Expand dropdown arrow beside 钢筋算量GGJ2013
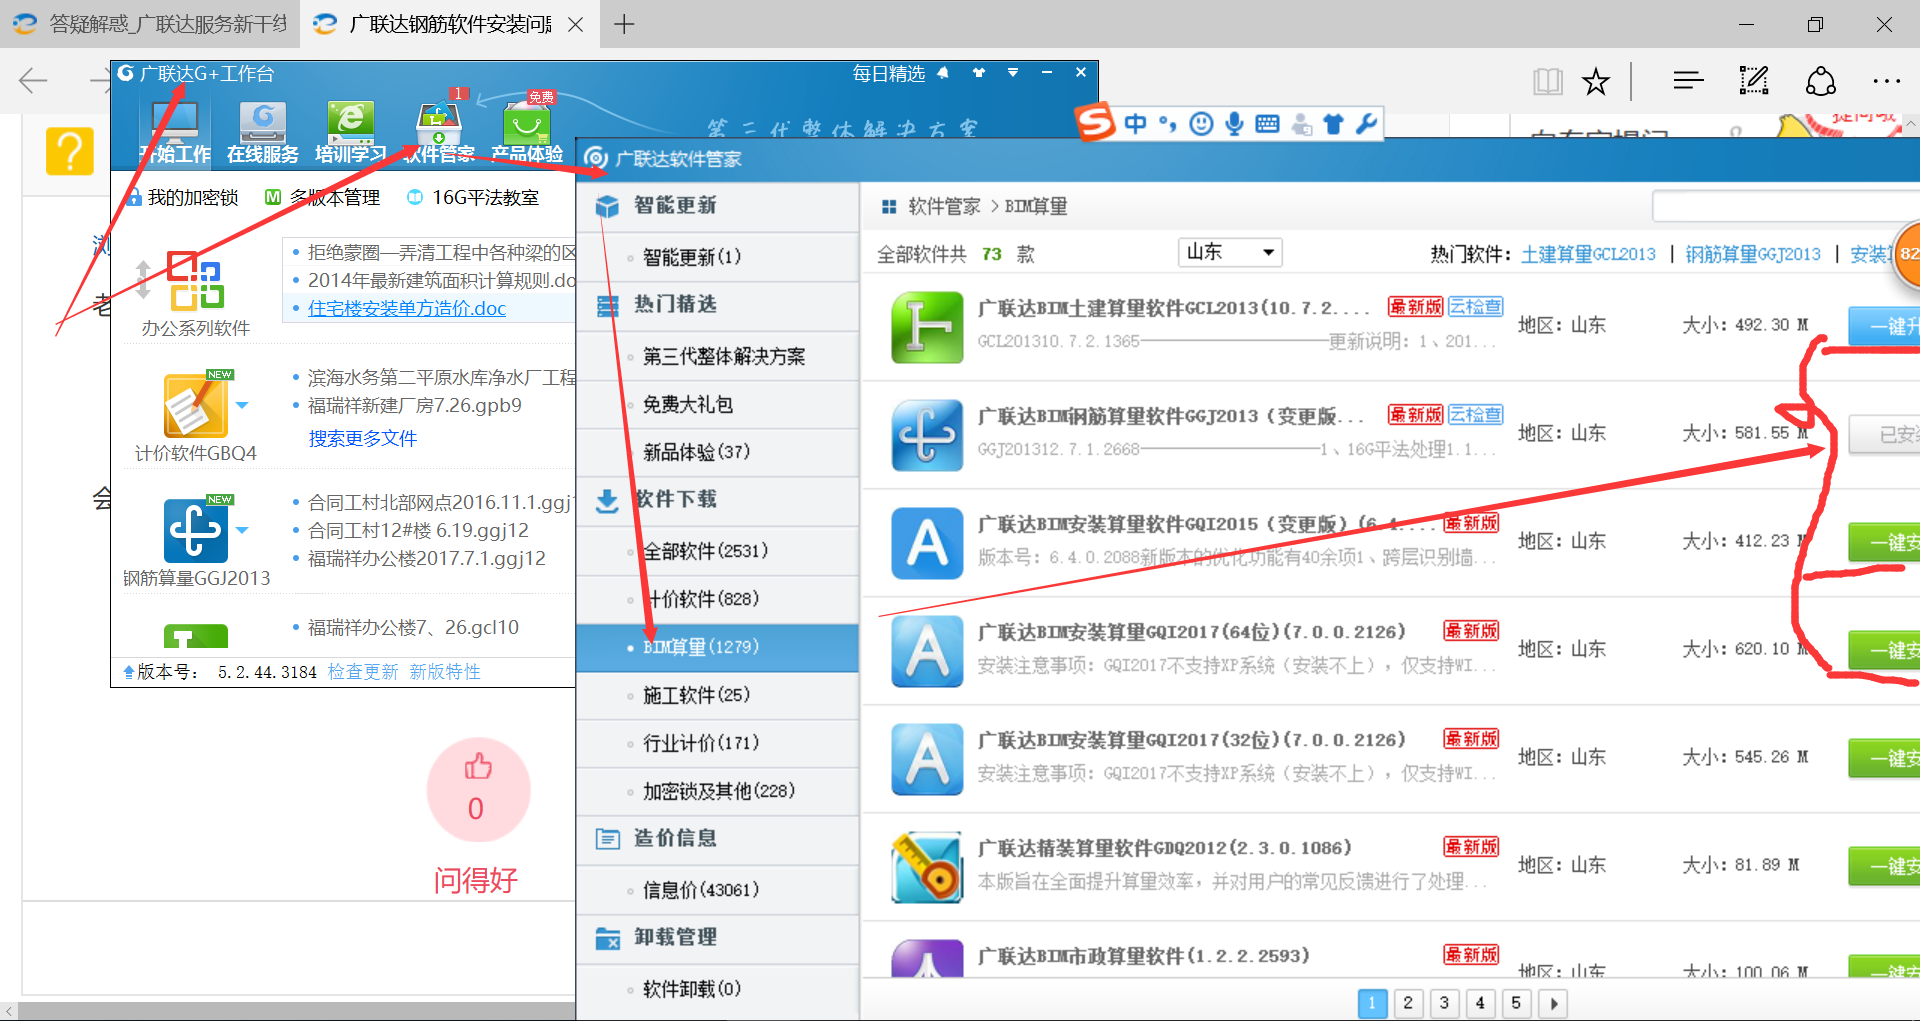The image size is (1920, 1021). coord(241,530)
